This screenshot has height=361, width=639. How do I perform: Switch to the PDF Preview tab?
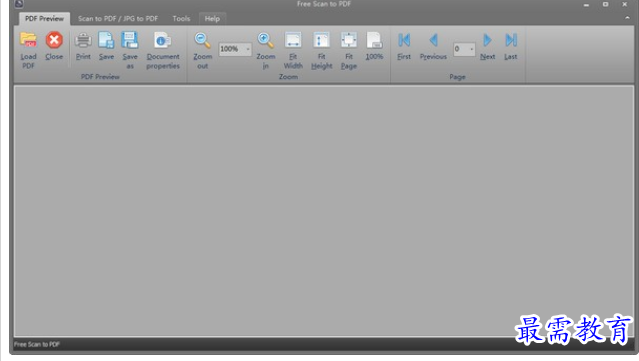(x=44, y=19)
